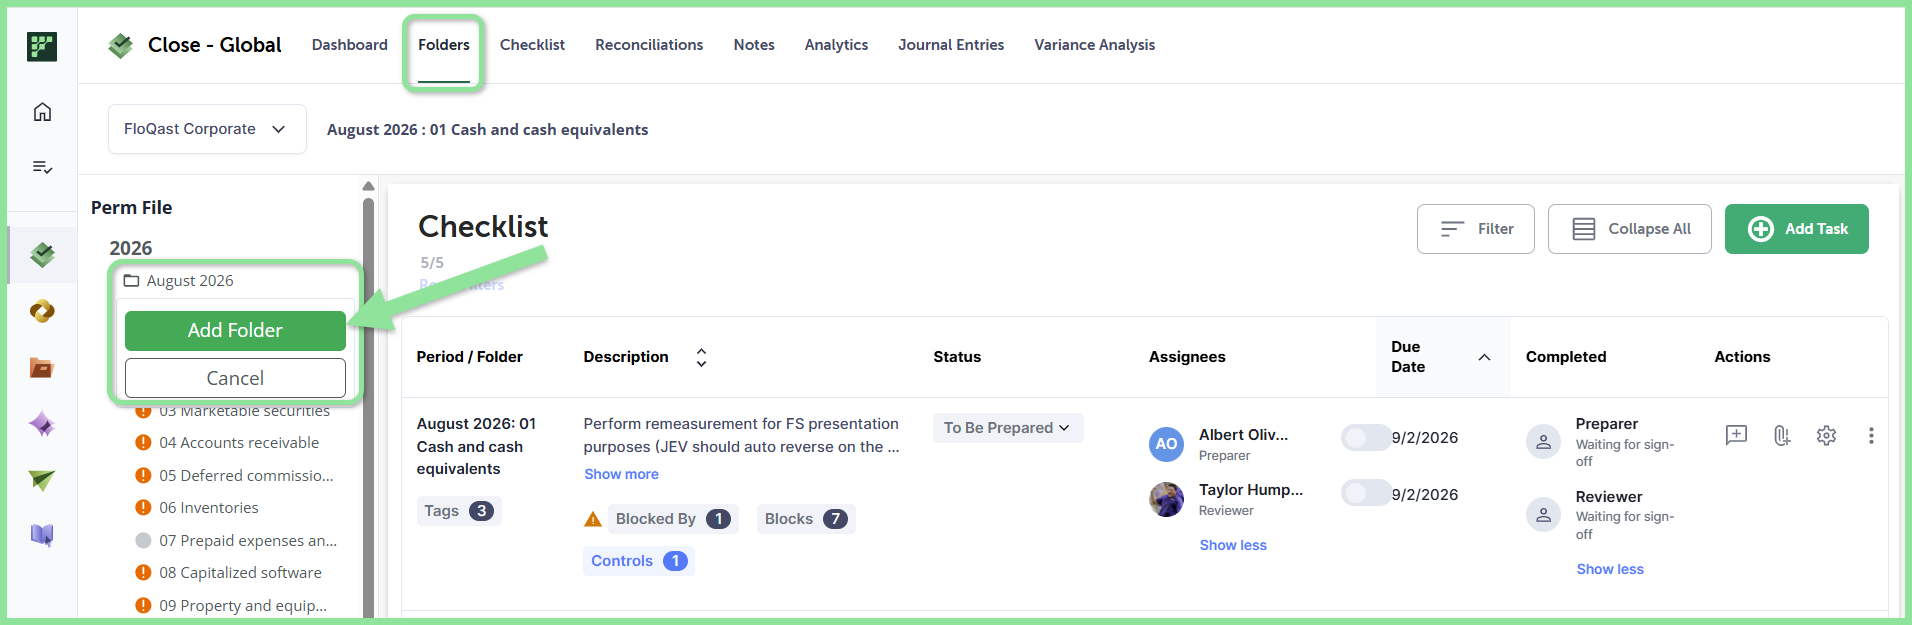The image size is (1912, 625).
Task: Open the orange folder module icon
Action: [42, 368]
